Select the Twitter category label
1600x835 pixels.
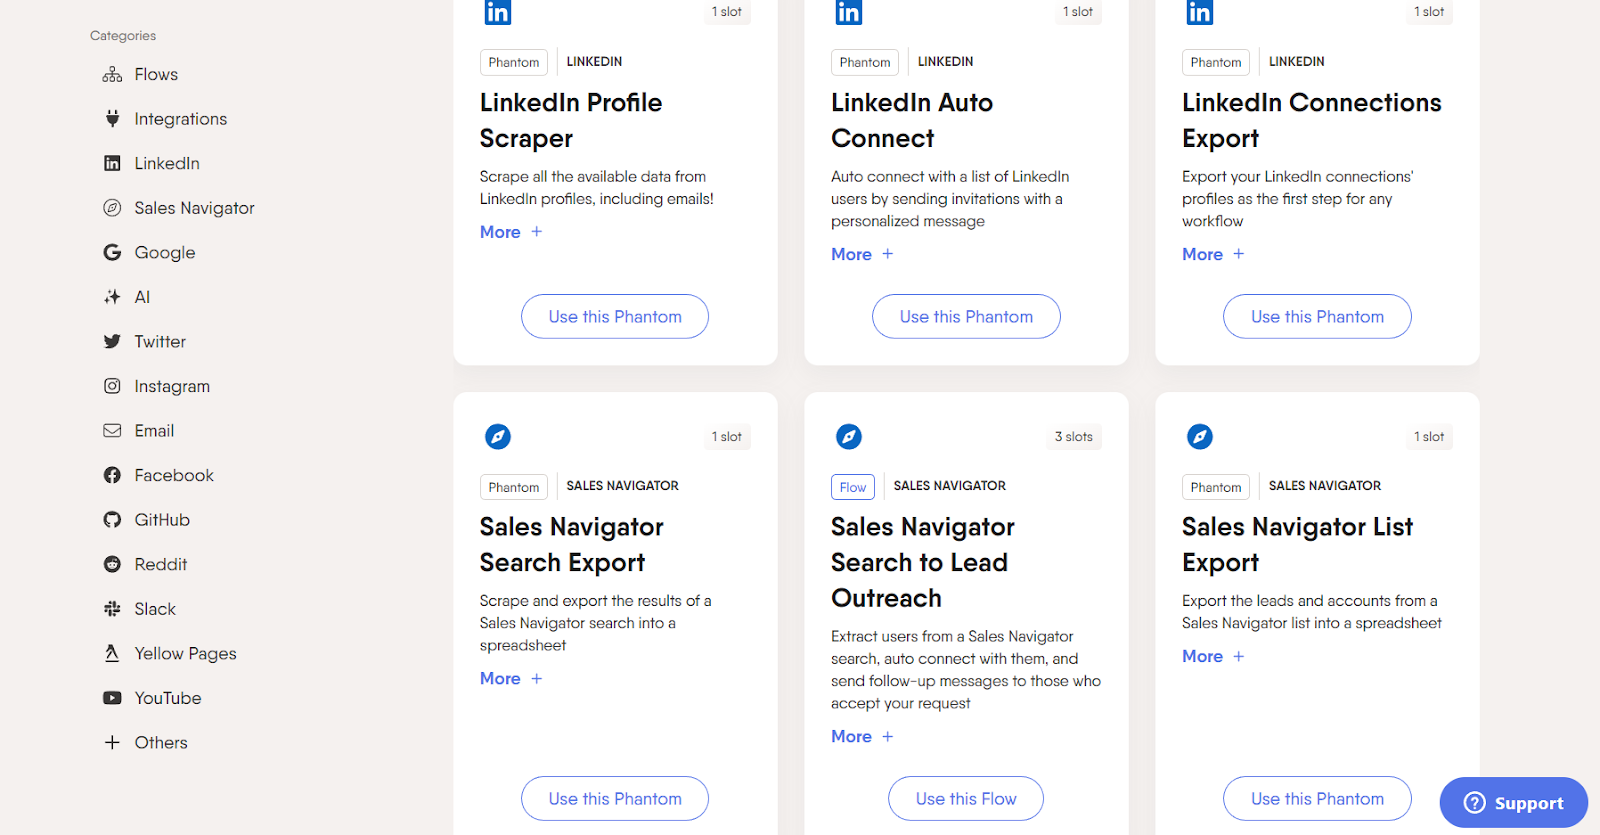[x=160, y=342]
